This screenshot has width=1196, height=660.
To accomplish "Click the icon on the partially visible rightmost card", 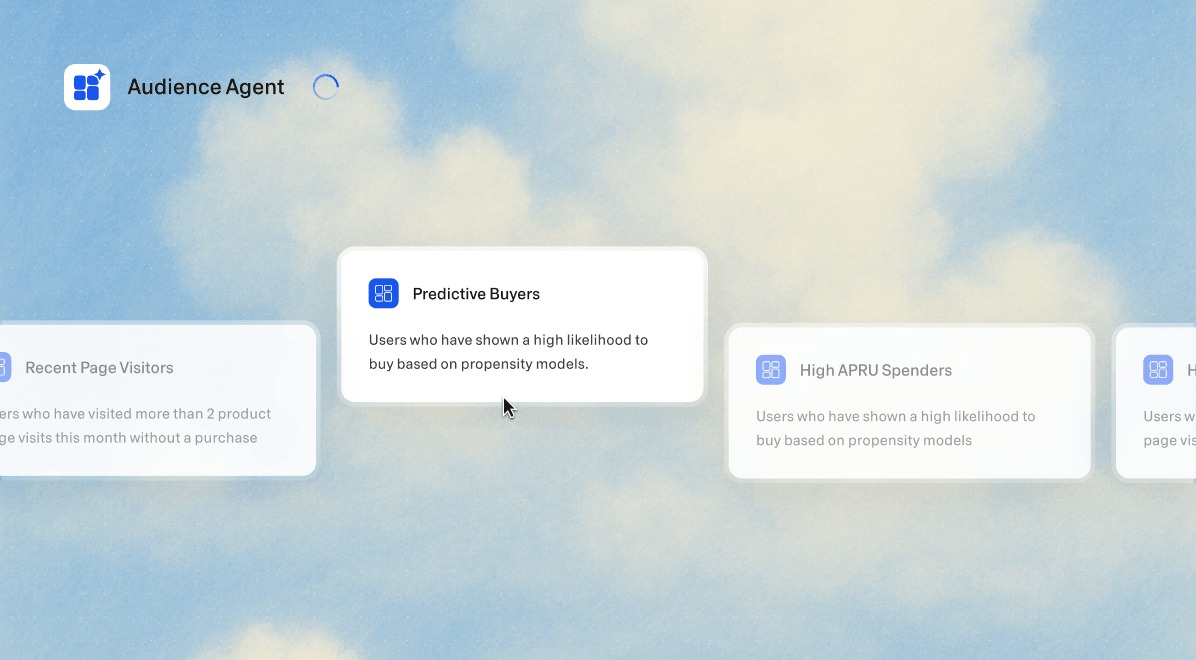I will coord(1158,370).
